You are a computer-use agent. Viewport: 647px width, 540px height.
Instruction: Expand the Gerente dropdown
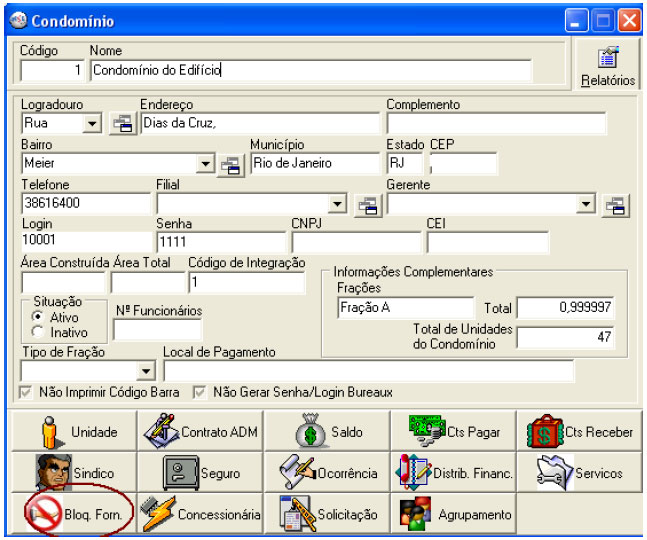point(586,203)
